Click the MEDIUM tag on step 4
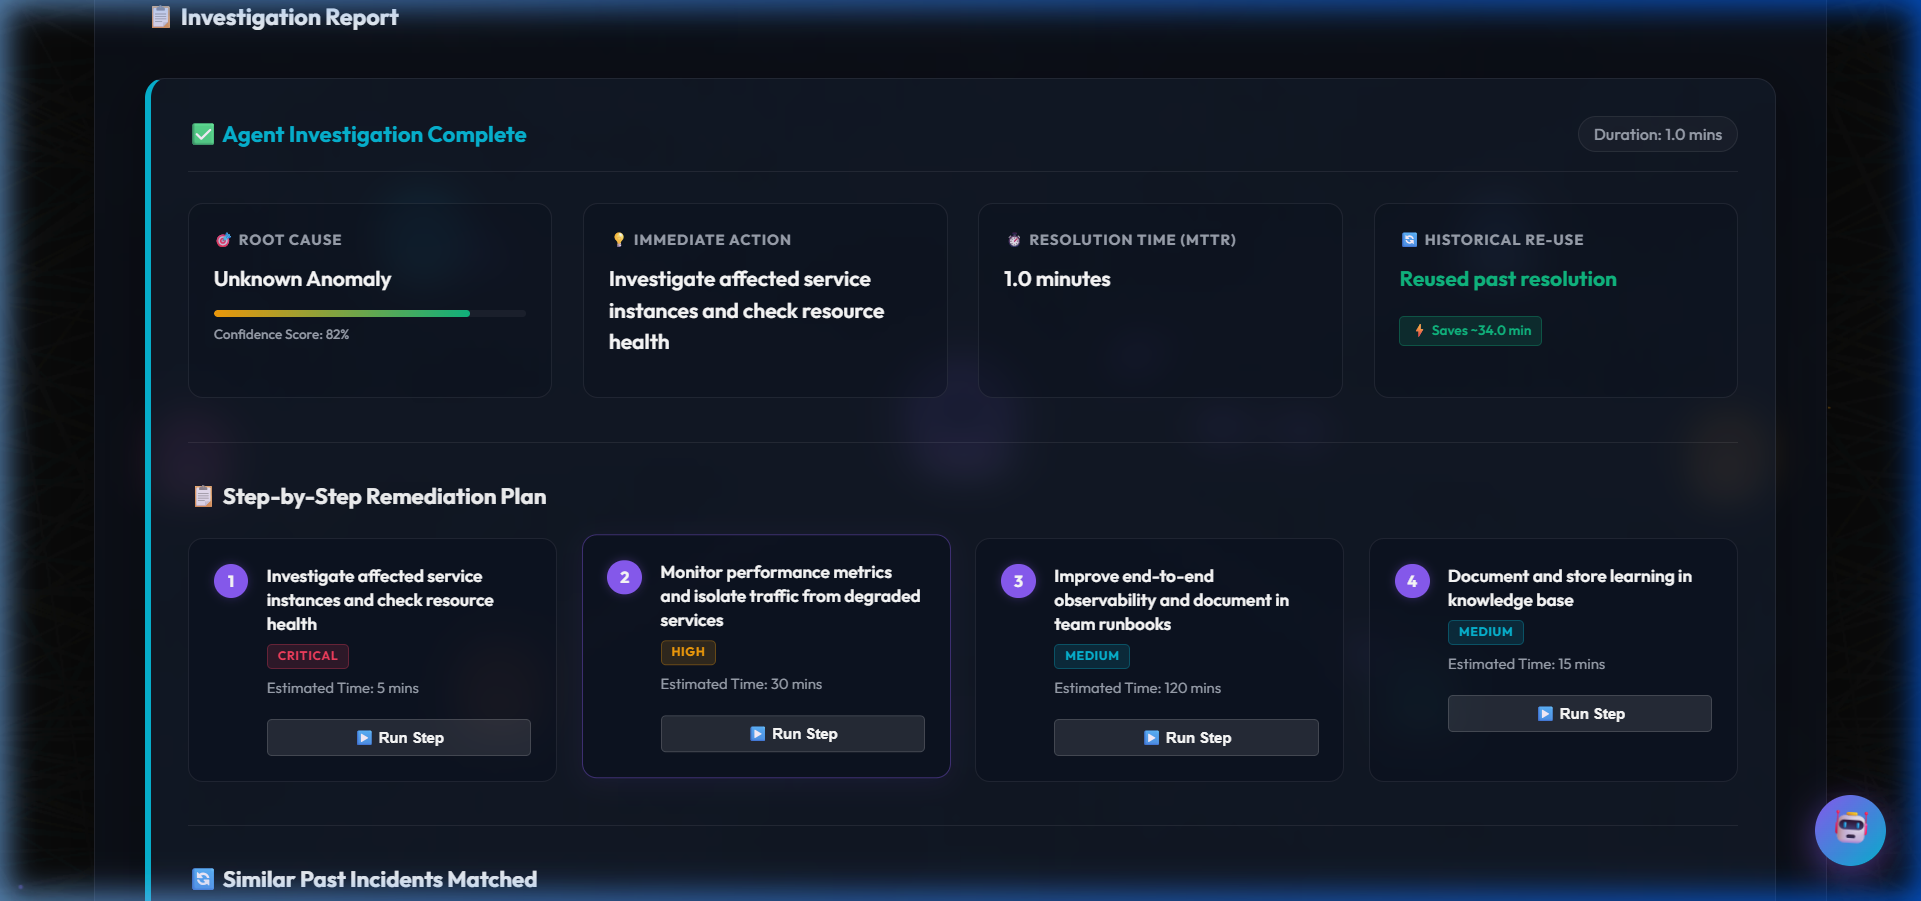Viewport: 1921px width, 901px height. [x=1486, y=632]
